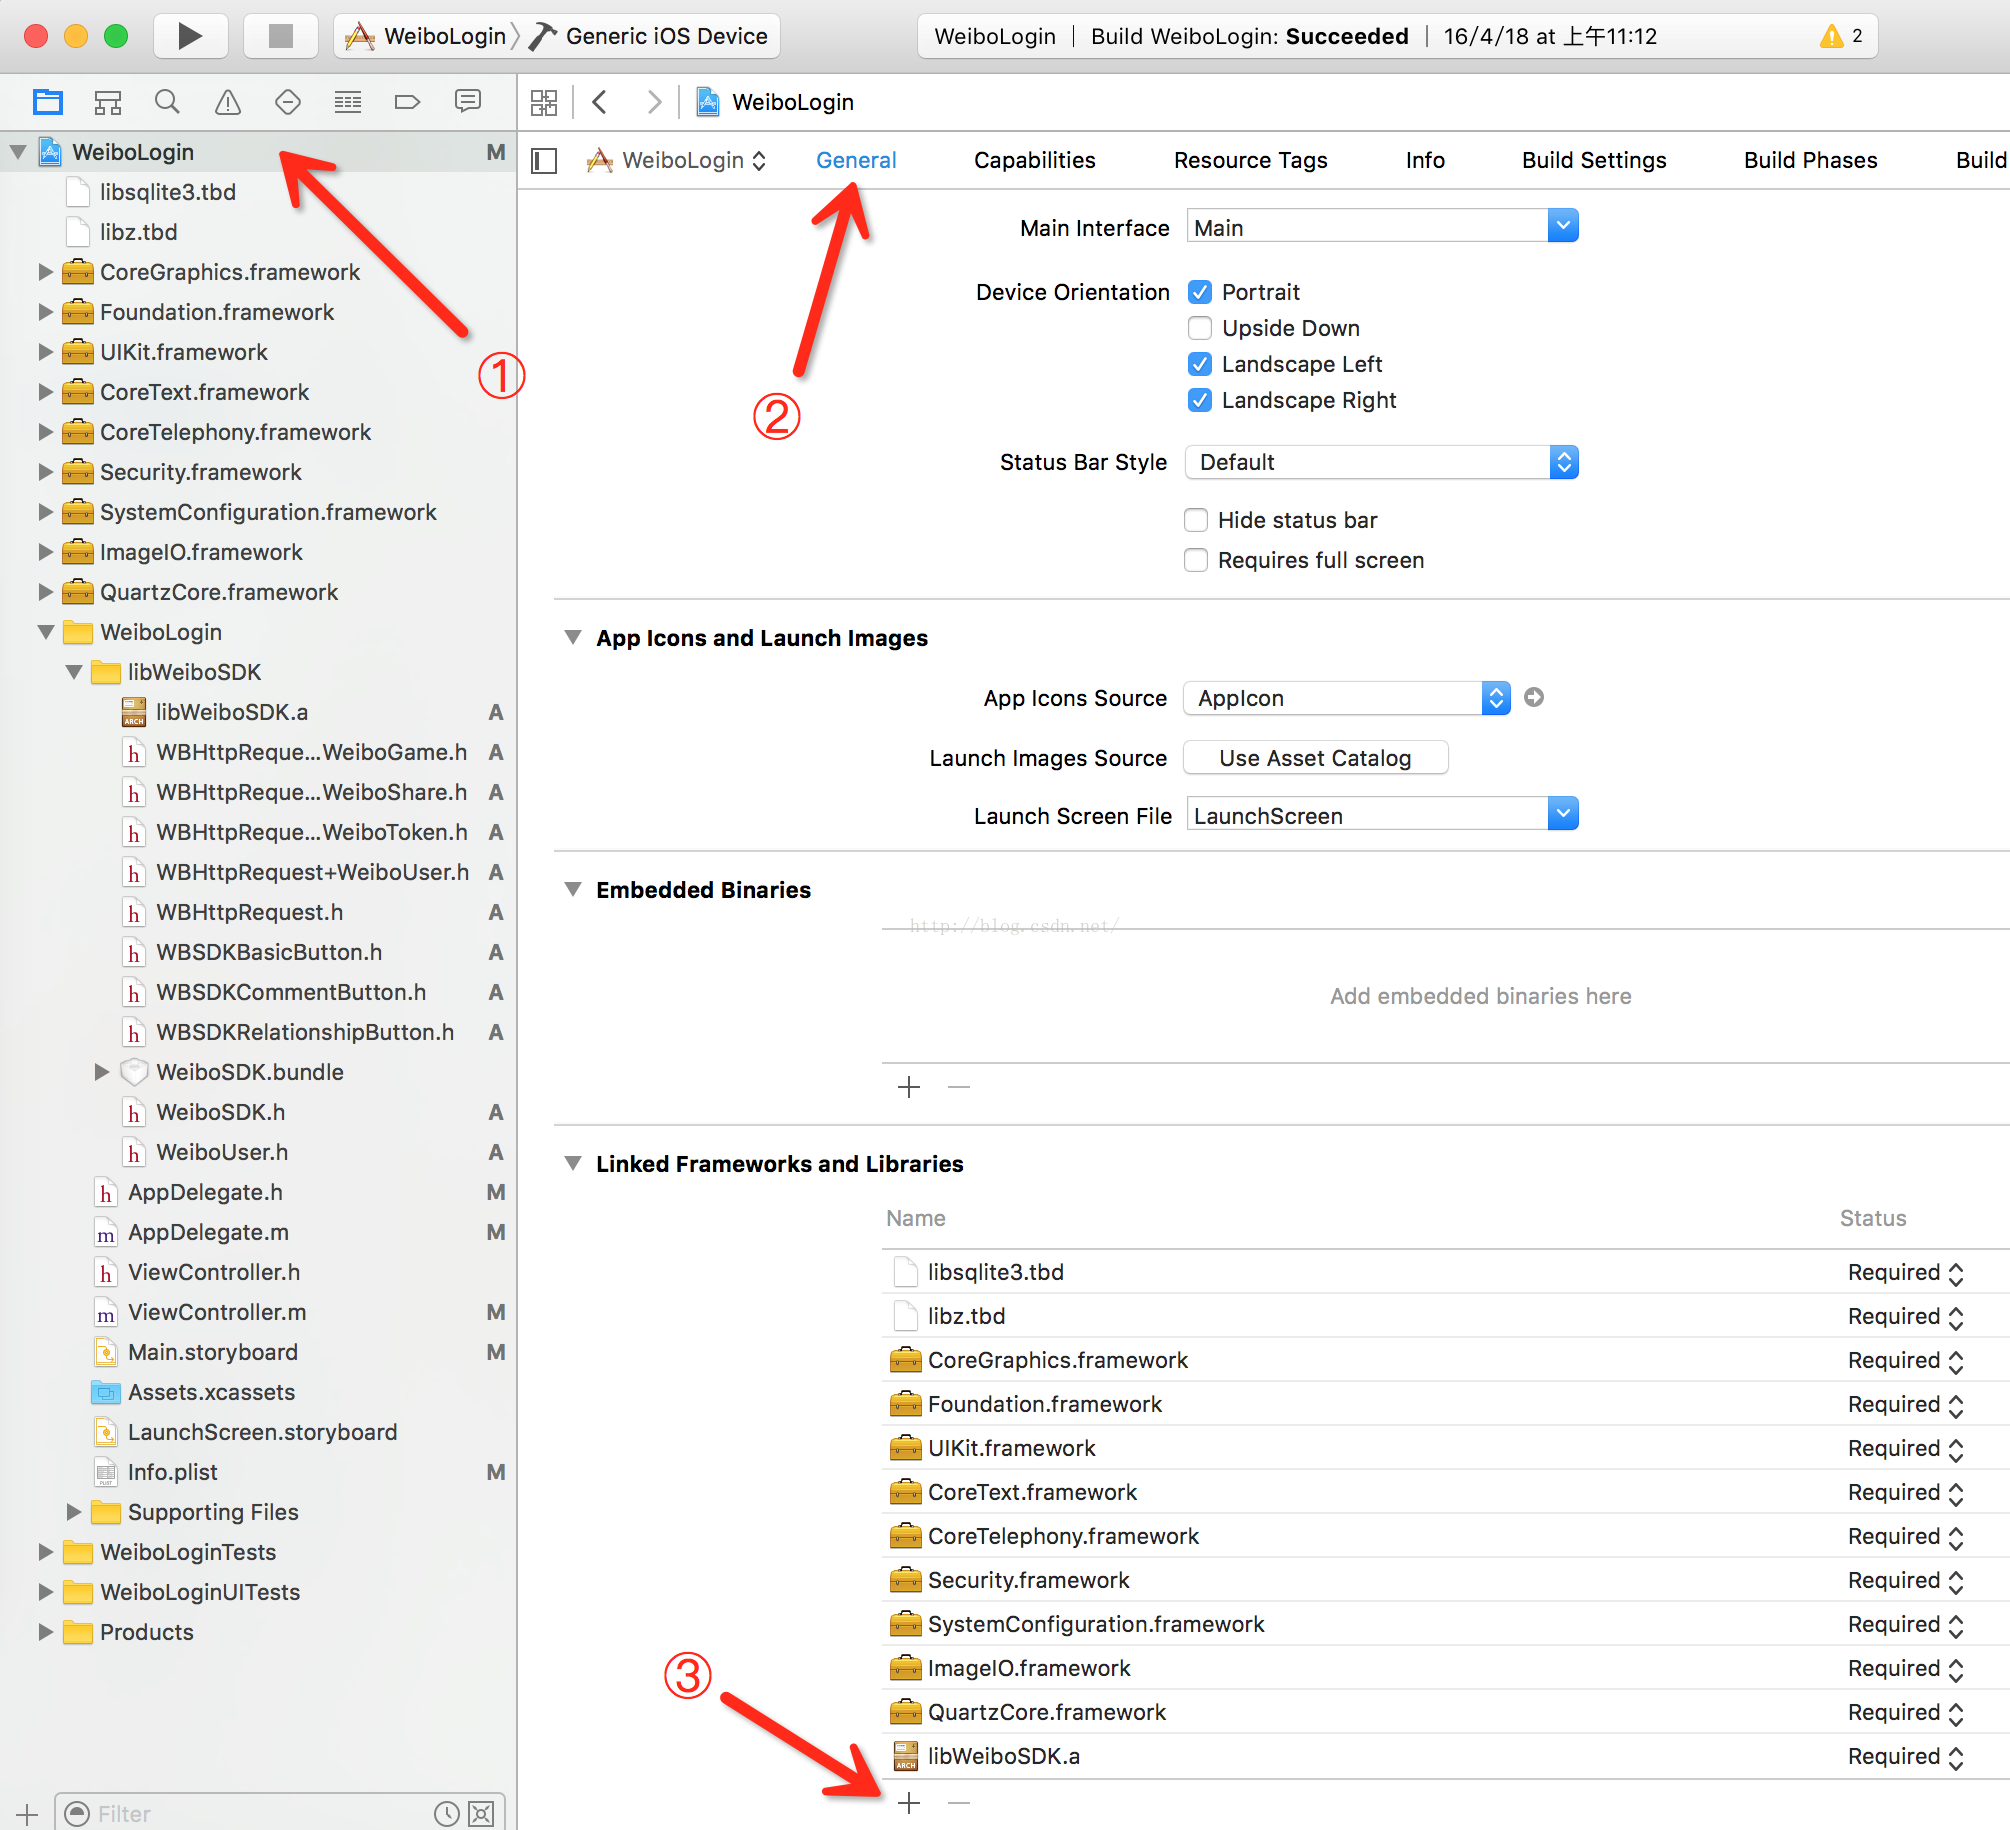Uncheck Landscape Left orientation

[1200, 364]
